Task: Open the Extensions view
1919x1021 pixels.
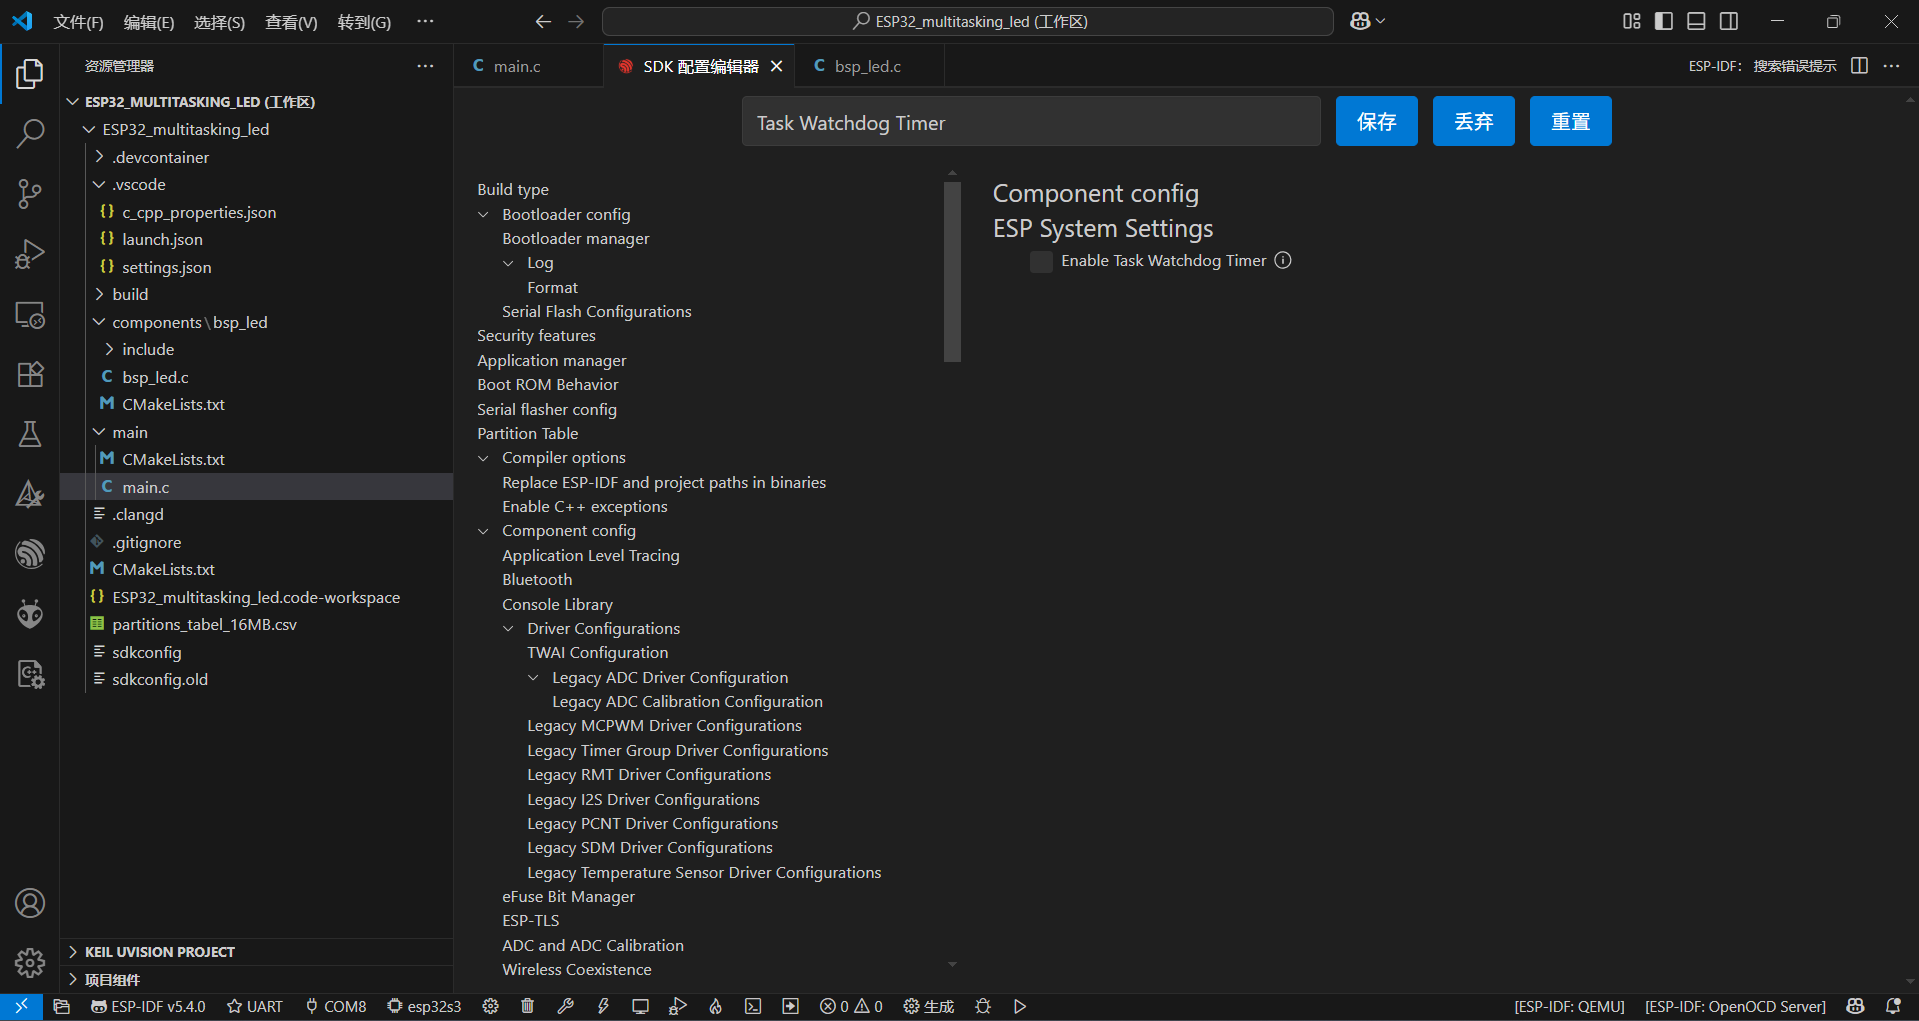Action: (30, 374)
